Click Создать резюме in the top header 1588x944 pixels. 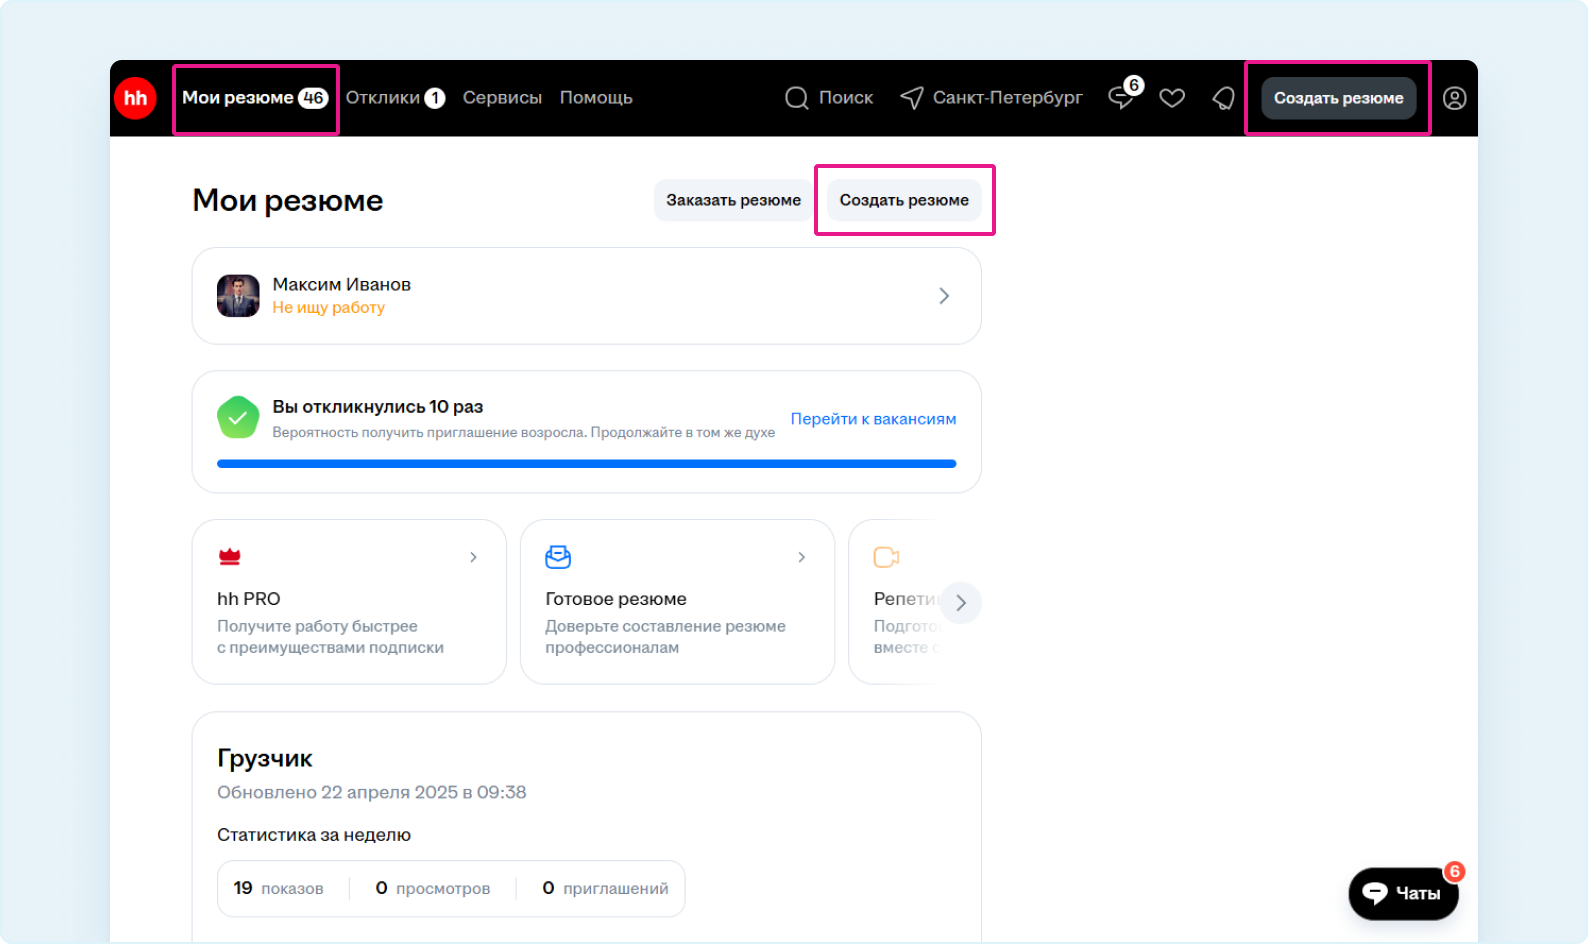pyautogui.click(x=1338, y=98)
